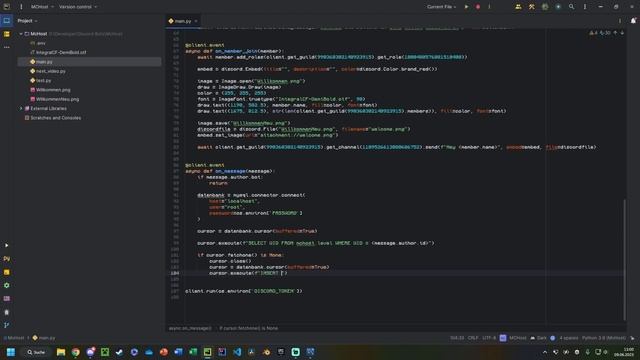
Task: Open the Python Packages tool window
Action: coord(7,259)
